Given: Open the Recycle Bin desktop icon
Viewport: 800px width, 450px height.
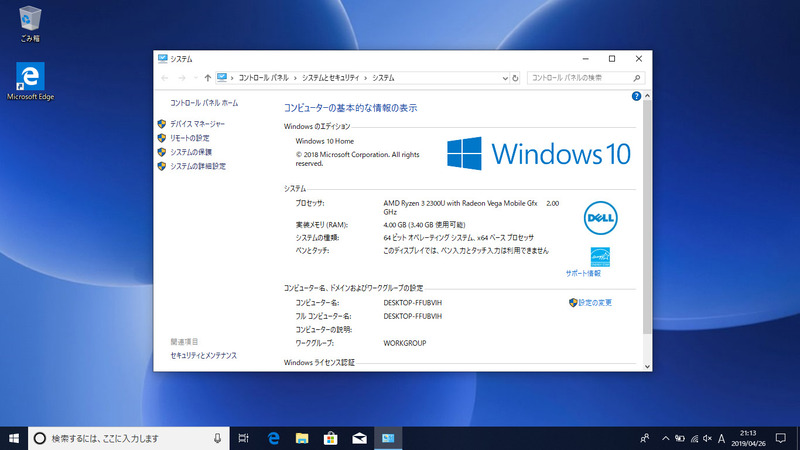Looking at the screenshot, I should (30, 23).
